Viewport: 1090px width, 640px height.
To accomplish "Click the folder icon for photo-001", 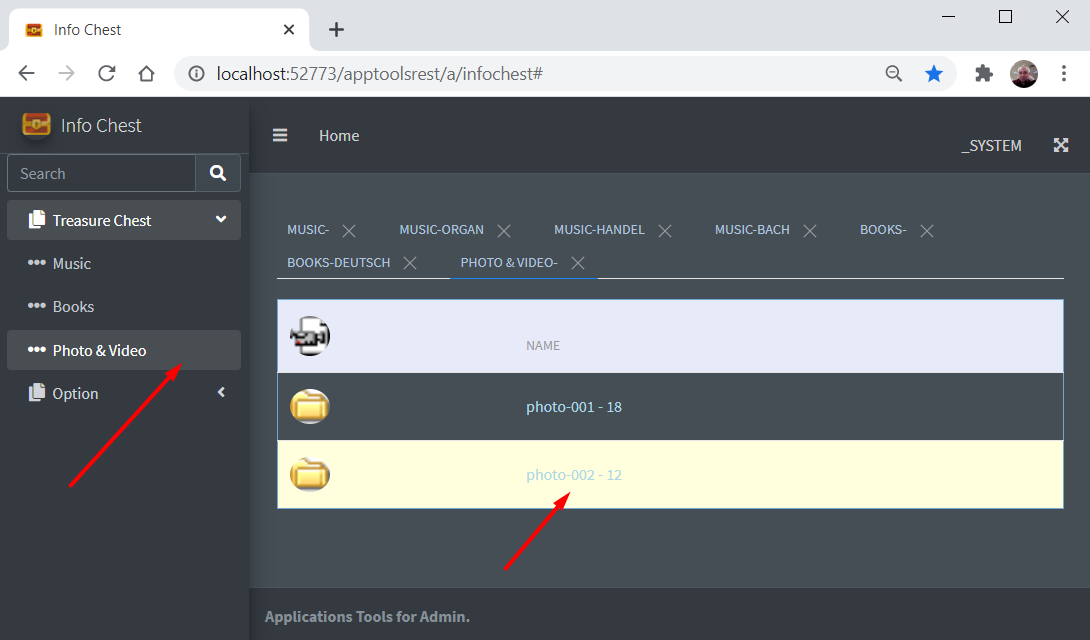I will [309, 407].
